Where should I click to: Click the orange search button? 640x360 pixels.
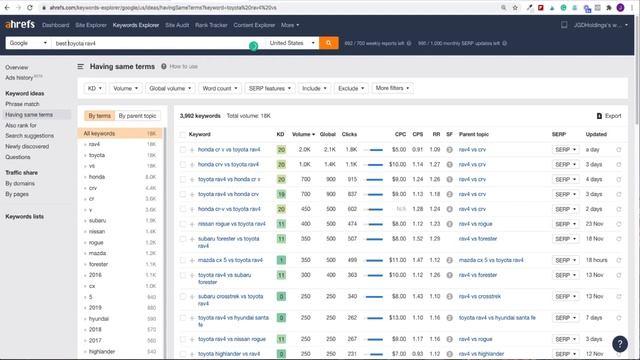pyautogui.click(x=329, y=43)
